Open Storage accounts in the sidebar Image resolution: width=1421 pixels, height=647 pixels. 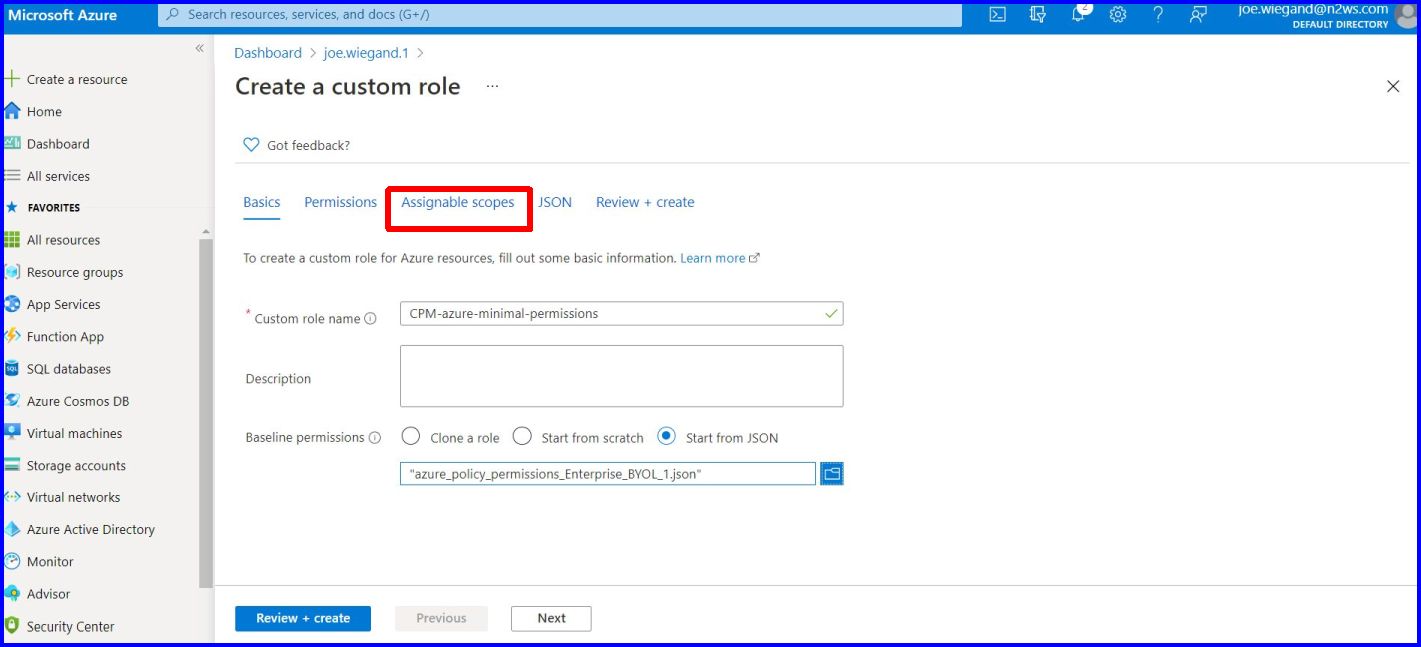pyautogui.click(x=76, y=465)
